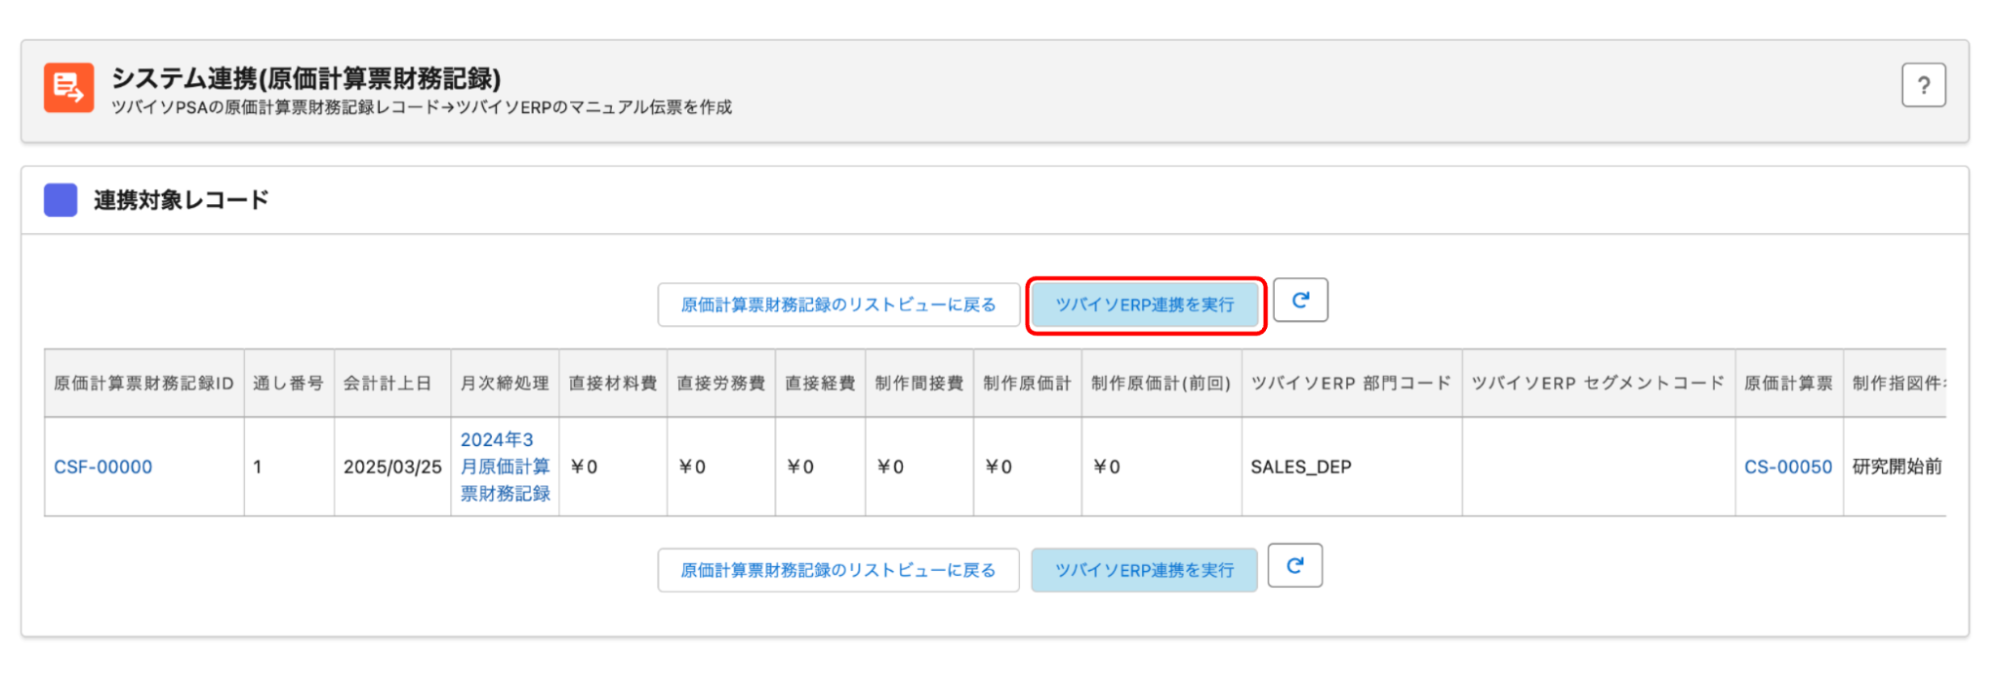Click column header 原価計算票
The image size is (1999, 686).
tap(1788, 383)
